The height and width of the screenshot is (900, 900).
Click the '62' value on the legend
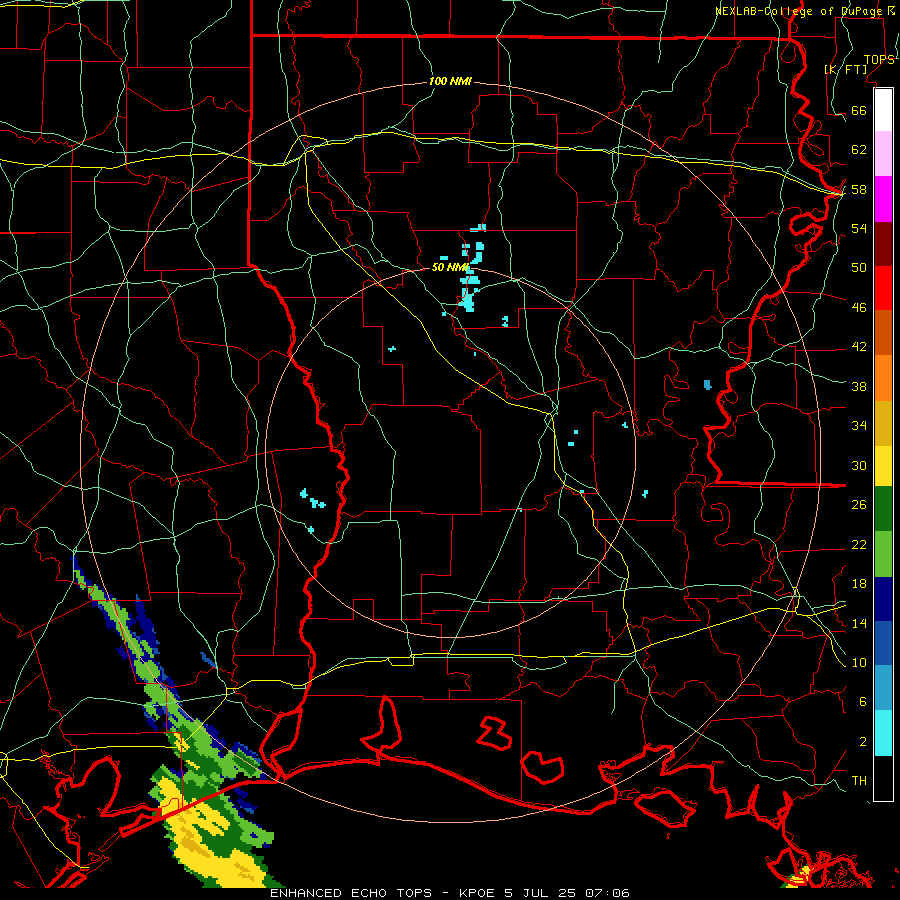click(x=859, y=149)
